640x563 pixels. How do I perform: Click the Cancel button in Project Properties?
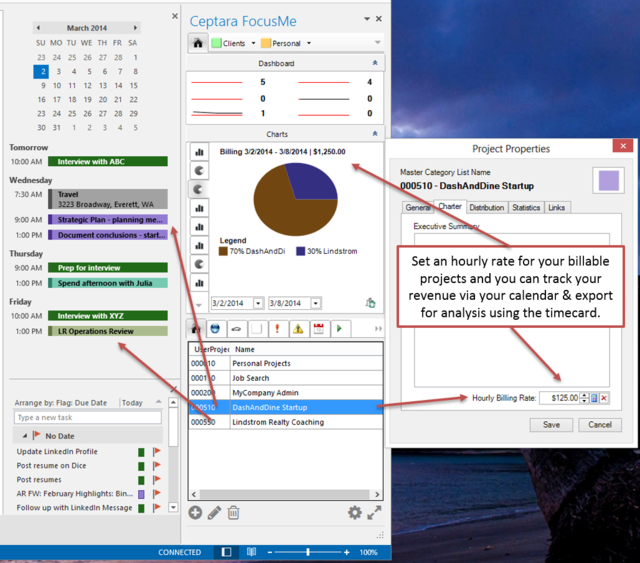[x=600, y=425]
